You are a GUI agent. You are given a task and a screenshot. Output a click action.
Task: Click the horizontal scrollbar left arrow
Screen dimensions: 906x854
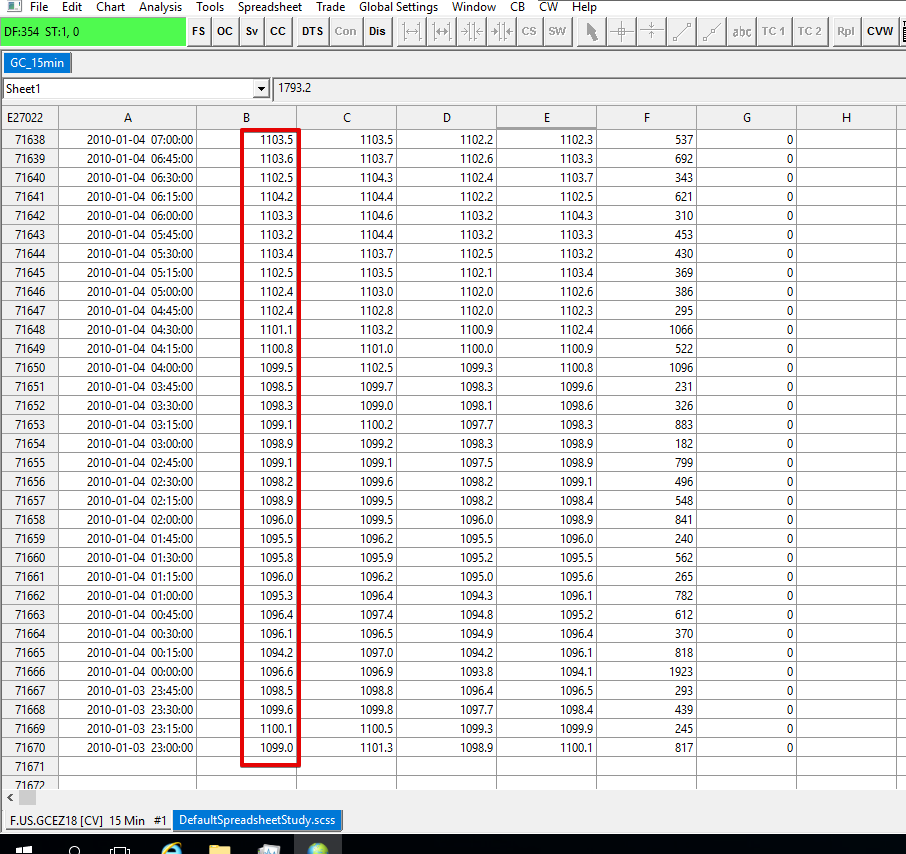(x=10, y=798)
